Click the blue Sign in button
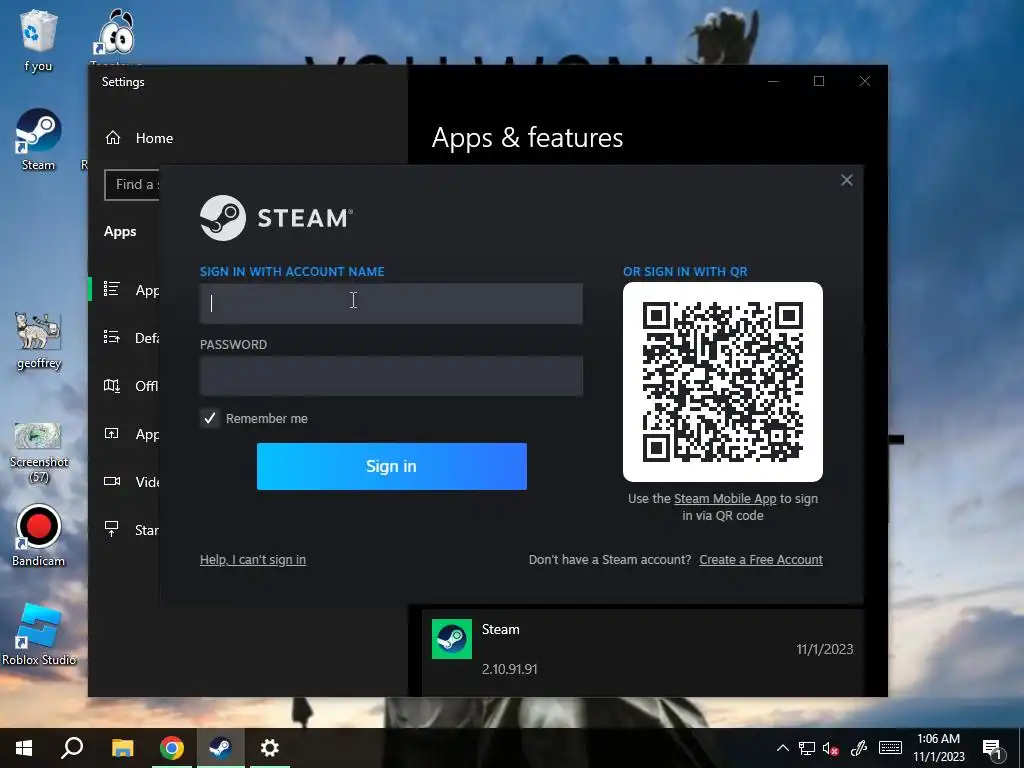 392,466
